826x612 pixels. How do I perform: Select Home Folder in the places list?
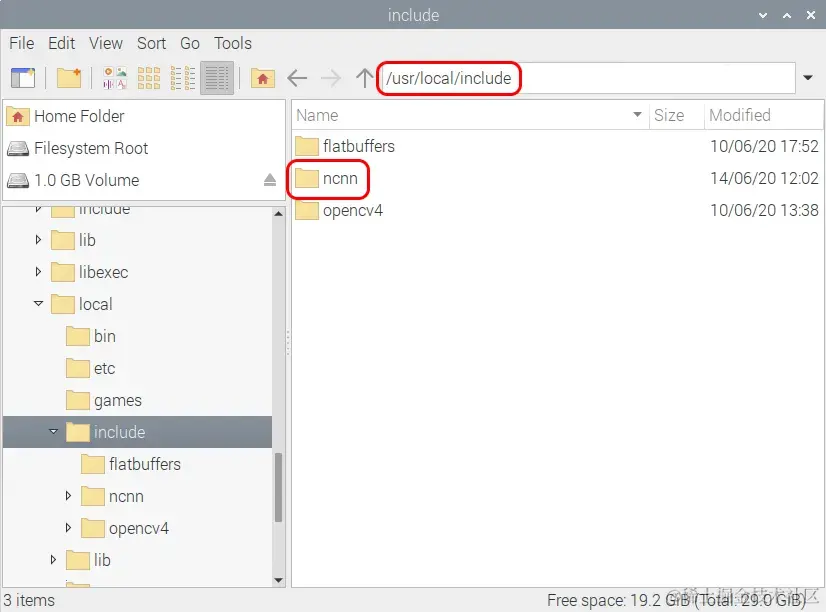[144, 116]
